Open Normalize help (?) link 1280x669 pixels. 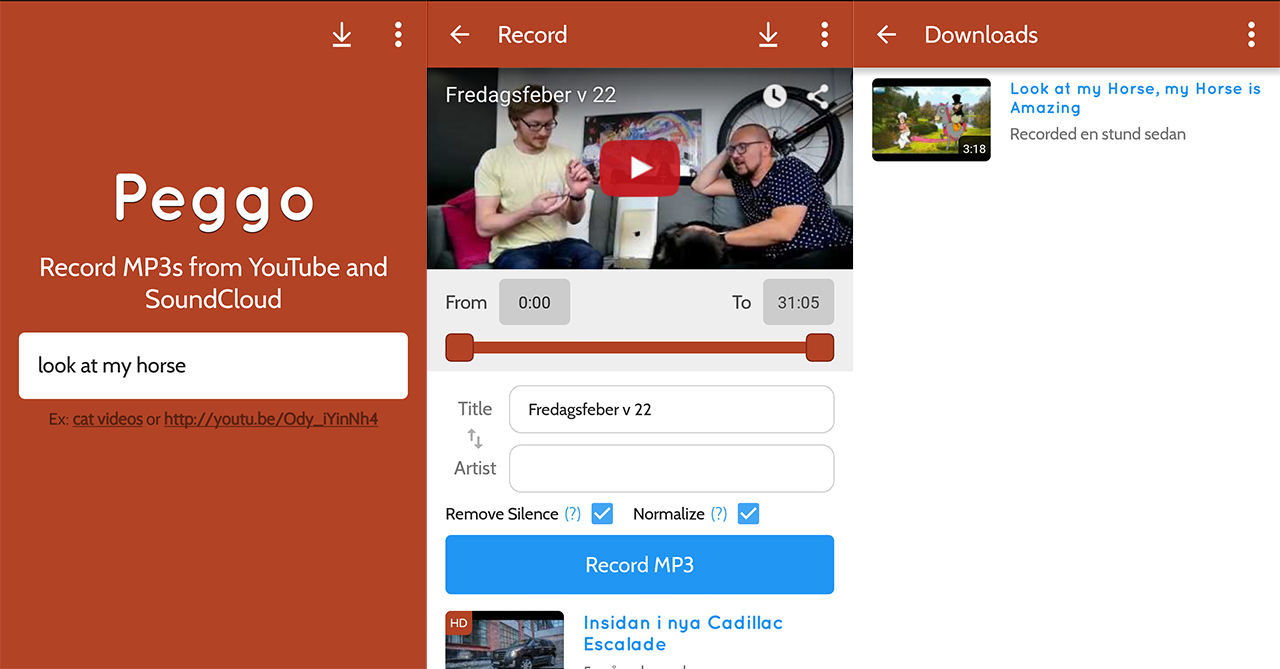click(719, 514)
